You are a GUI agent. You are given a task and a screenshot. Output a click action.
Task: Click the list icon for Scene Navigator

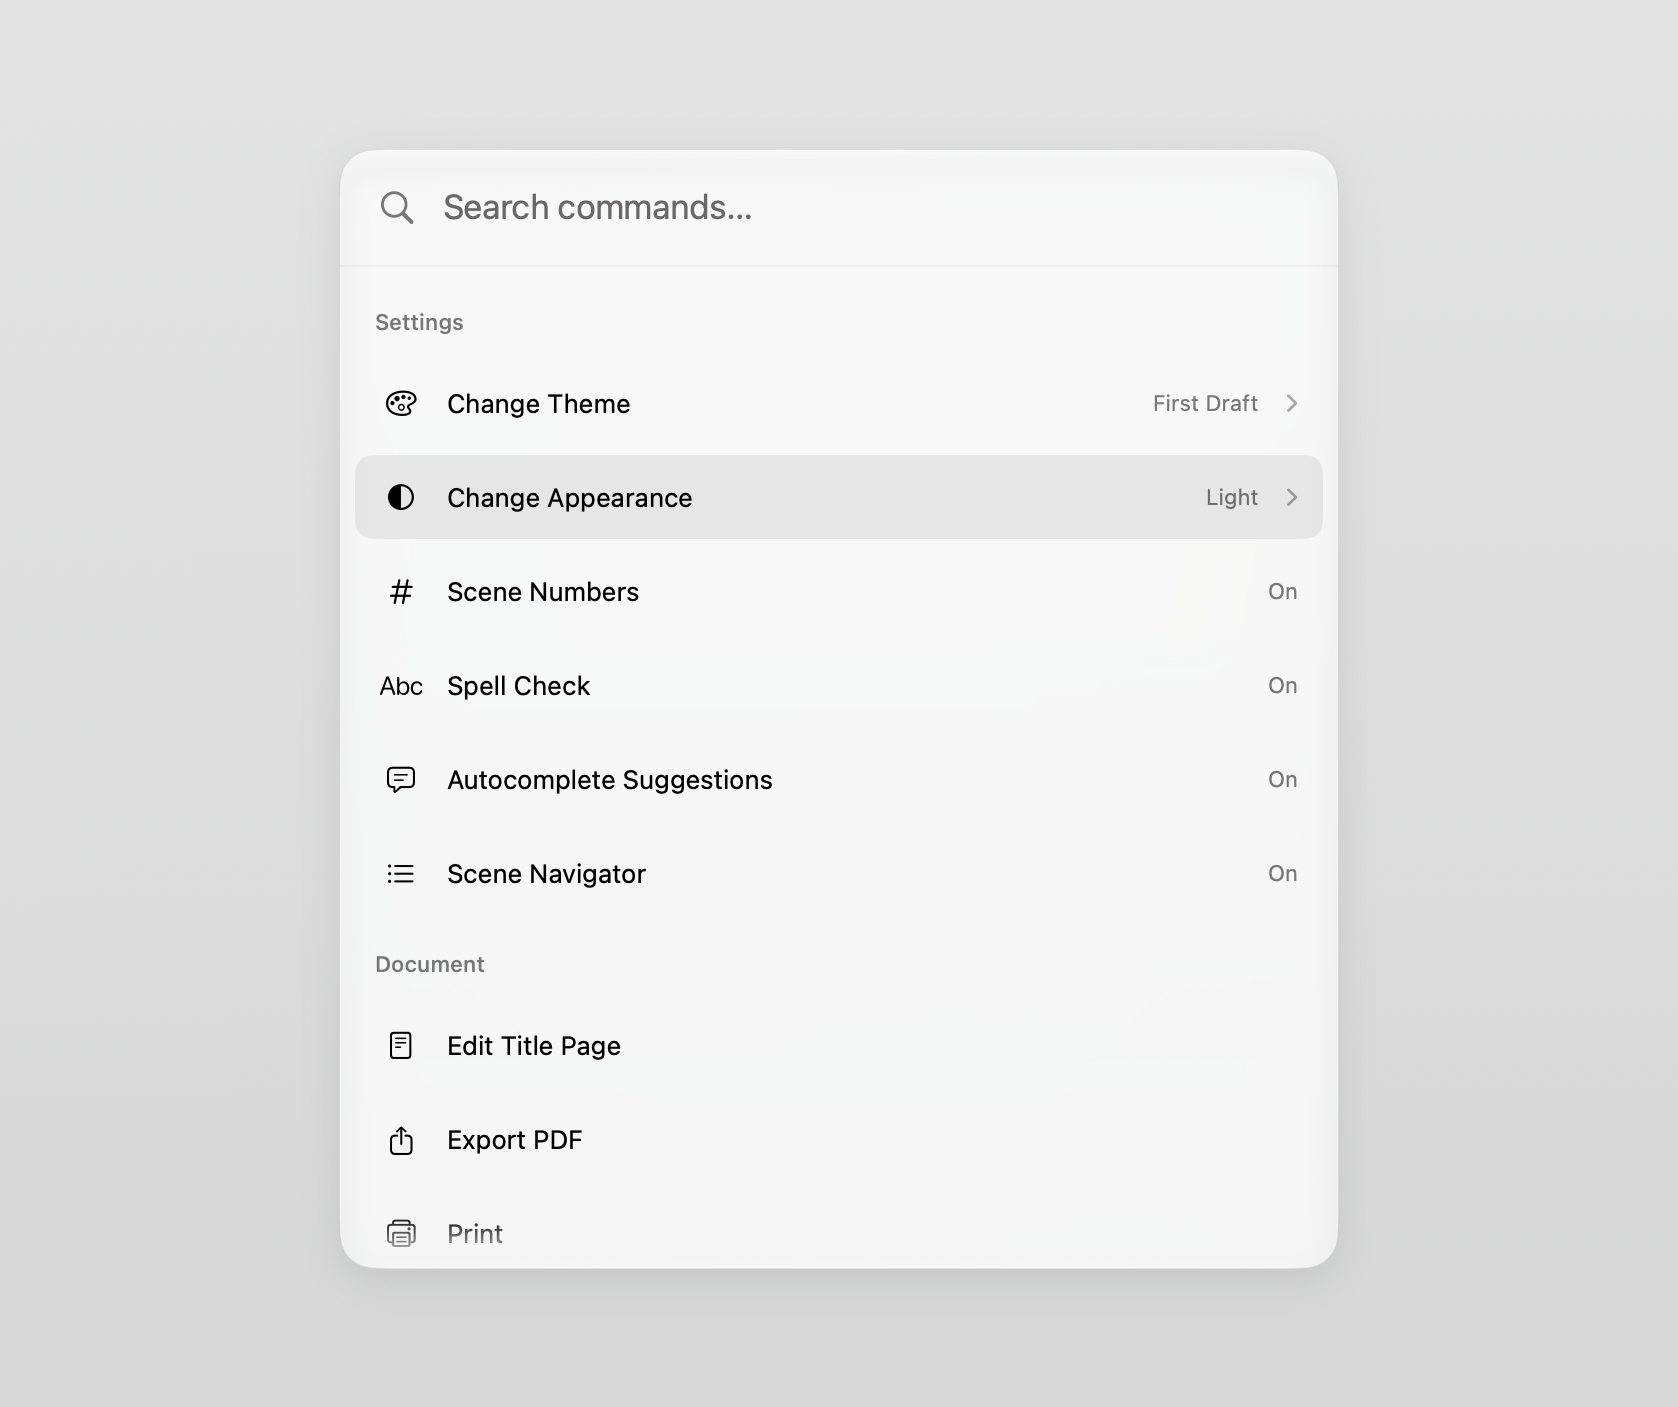(x=401, y=874)
